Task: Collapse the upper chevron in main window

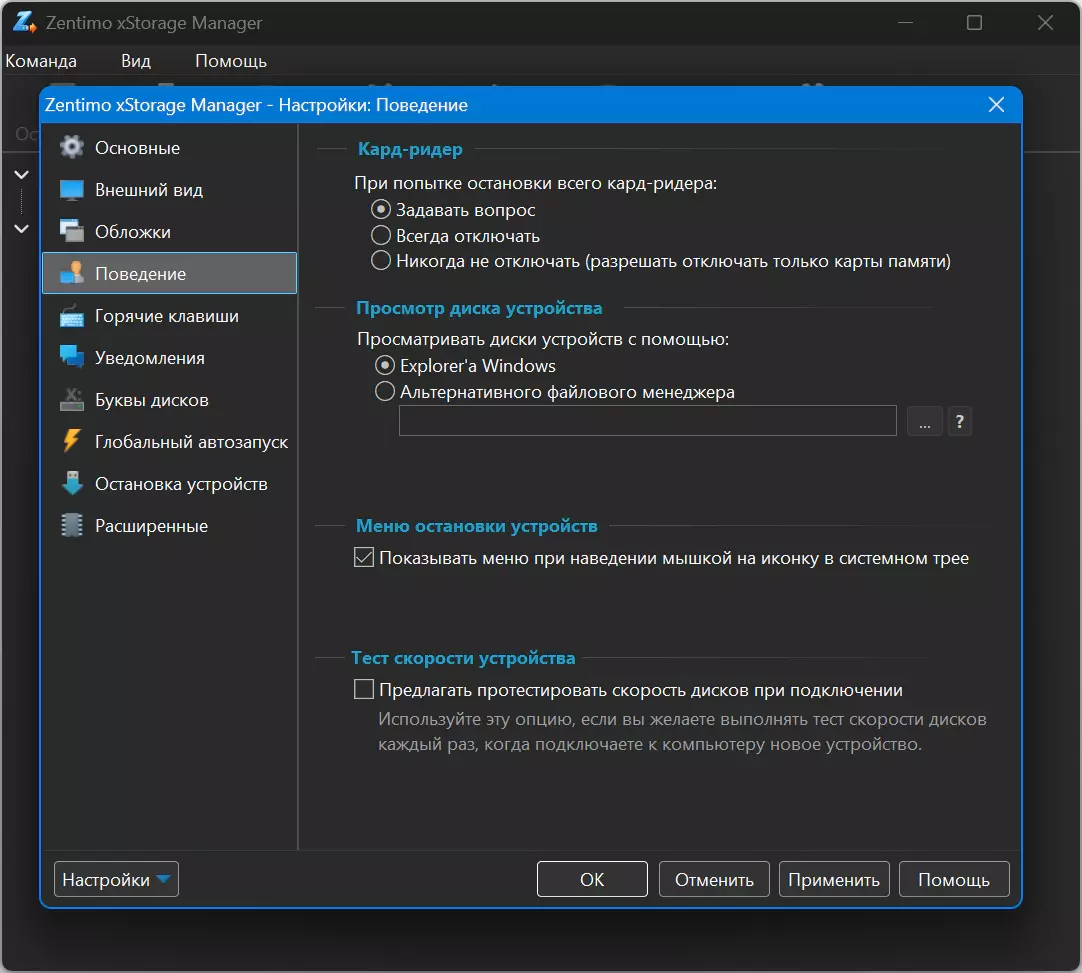Action: tap(21, 175)
